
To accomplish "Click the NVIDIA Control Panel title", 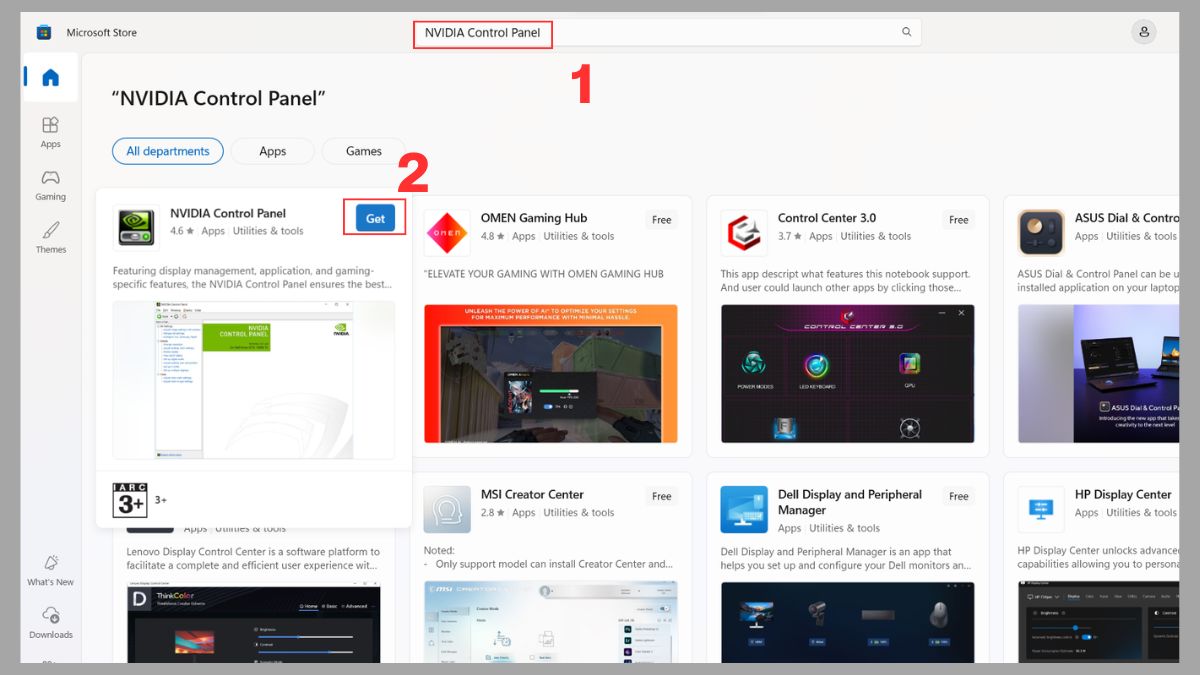I will click(x=228, y=213).
